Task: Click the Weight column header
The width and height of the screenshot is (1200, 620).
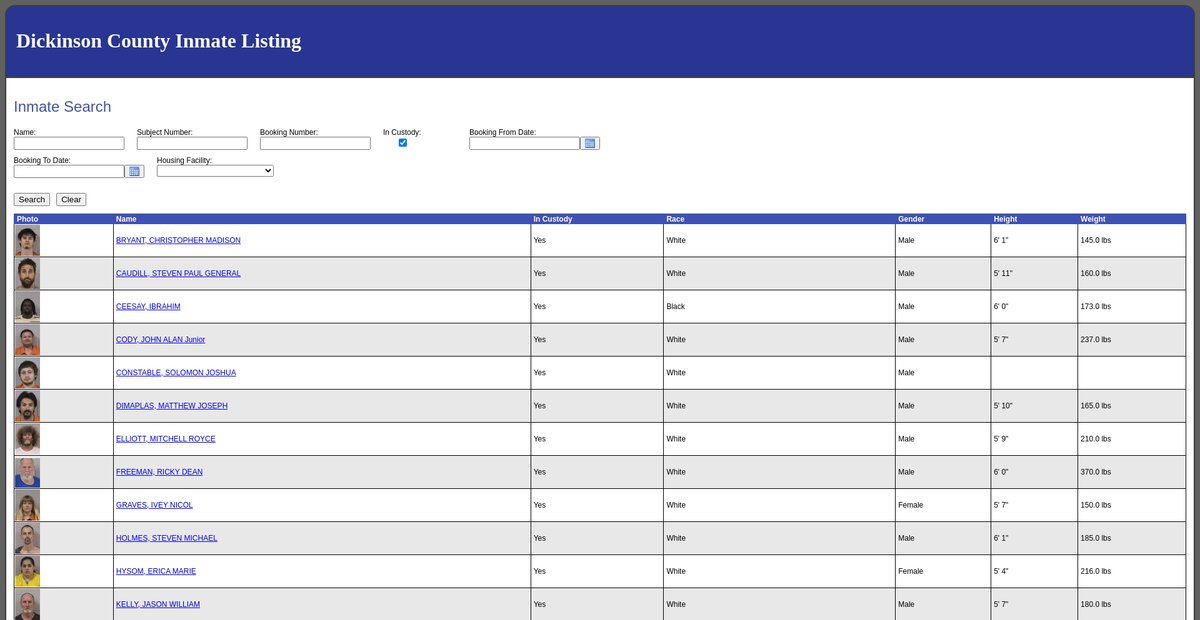Action: tap(1092, 219)
